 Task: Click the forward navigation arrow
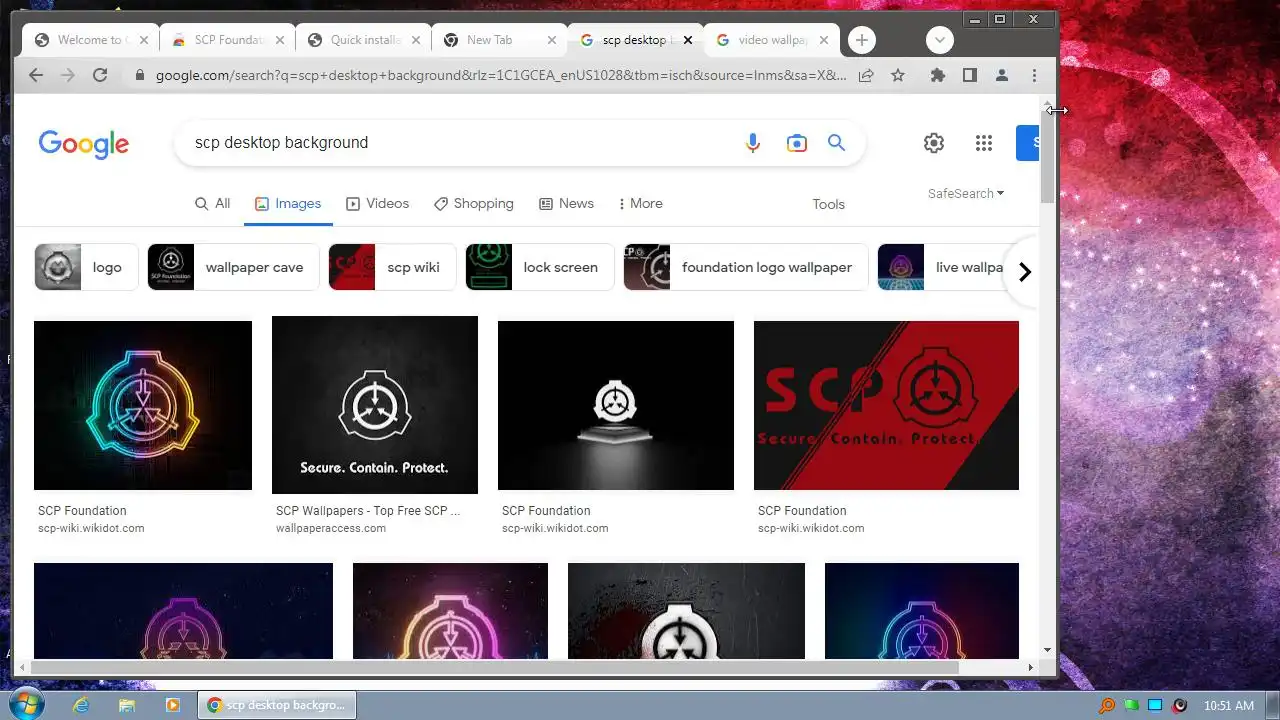point(68,75)
